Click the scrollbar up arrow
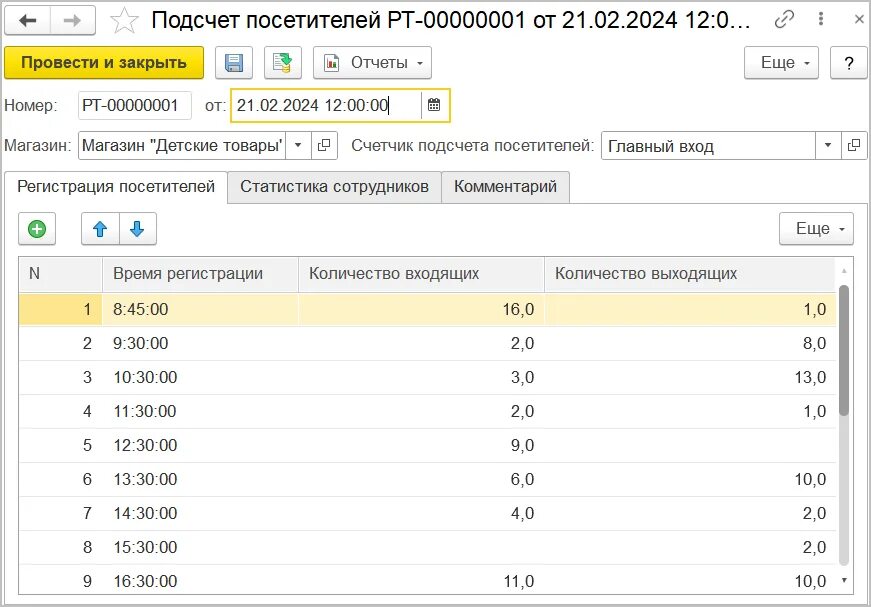 click(x=844, y=271)
